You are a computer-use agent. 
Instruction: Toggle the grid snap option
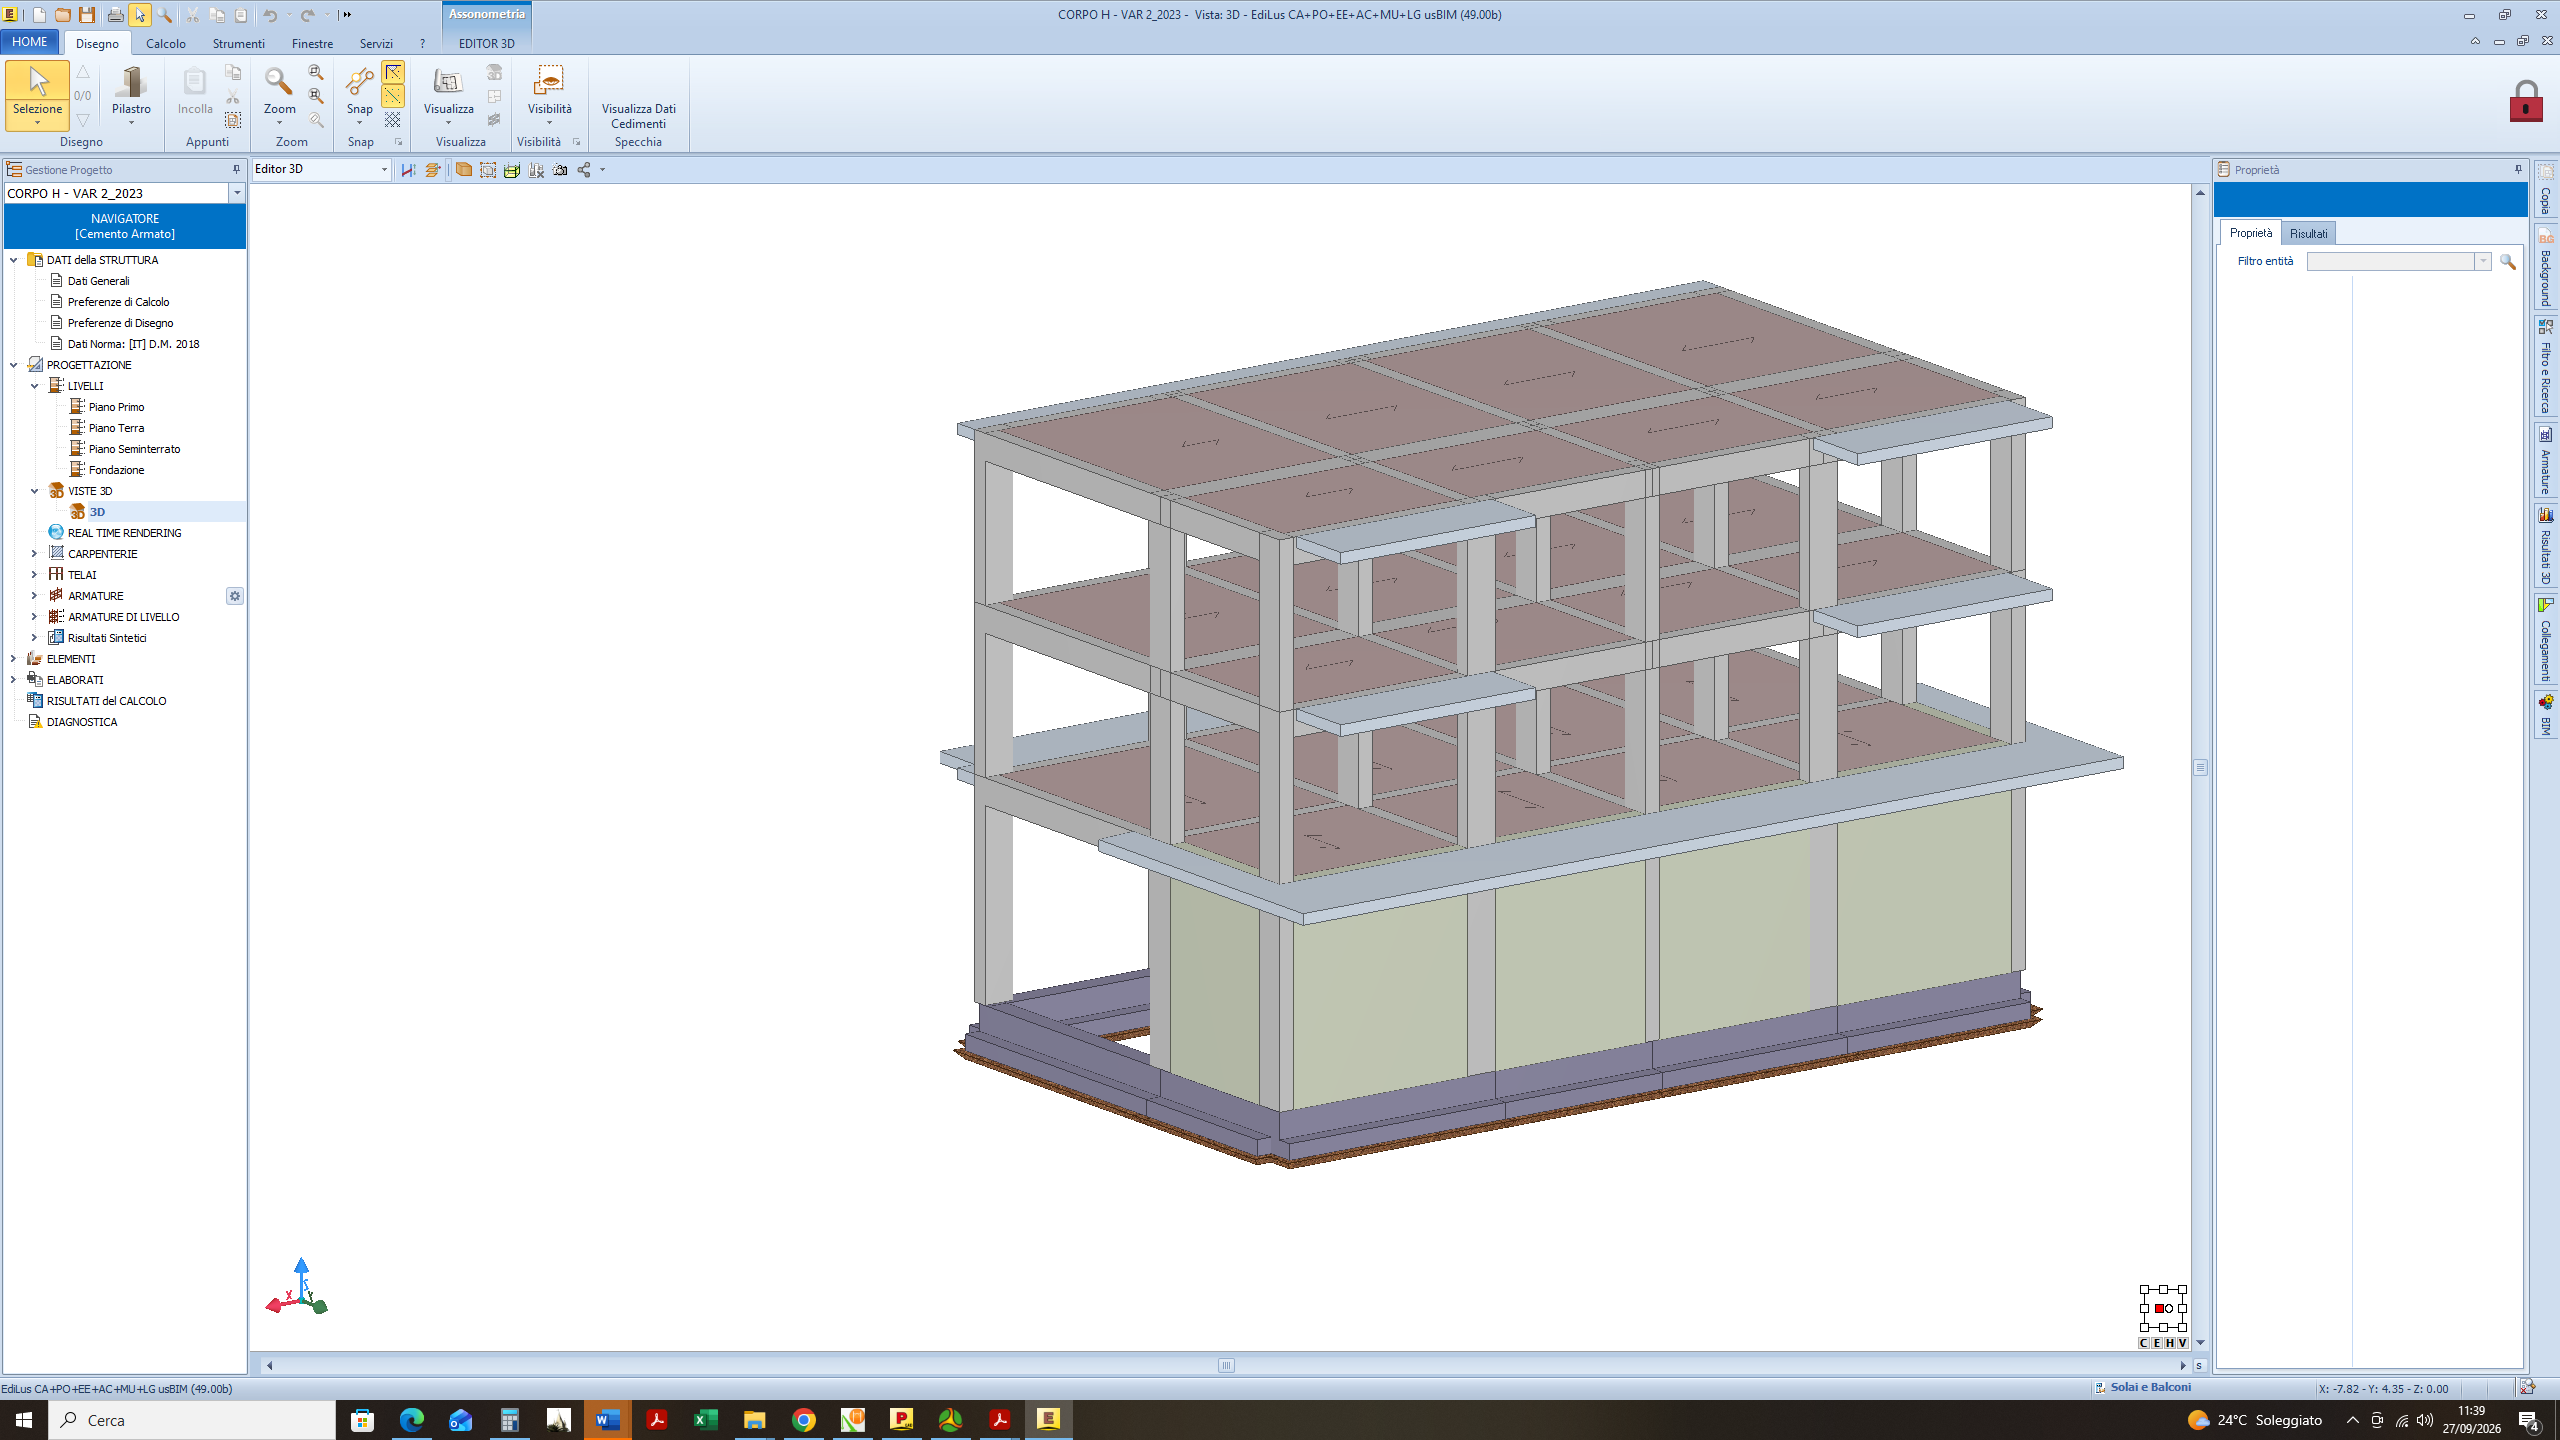pos(393,120)
